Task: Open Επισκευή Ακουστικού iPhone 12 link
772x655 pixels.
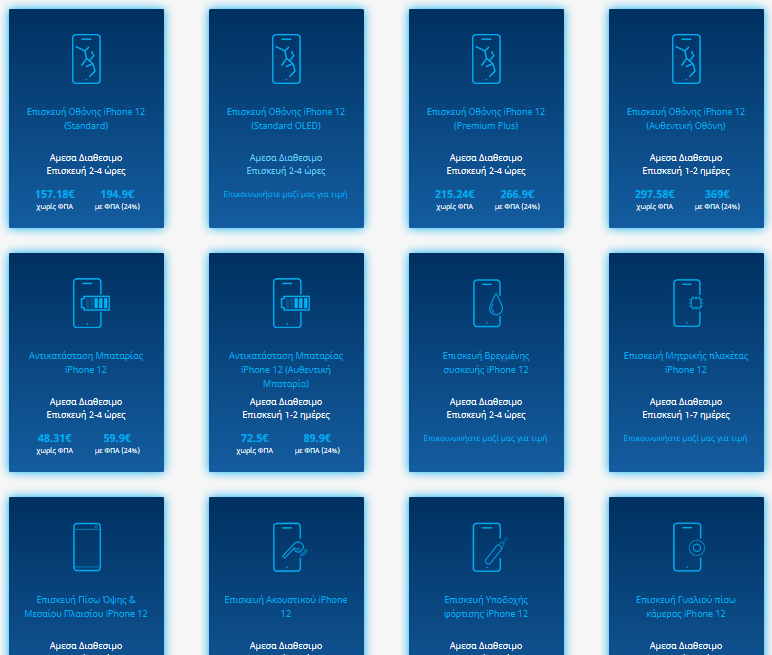Action: [286, 607]
